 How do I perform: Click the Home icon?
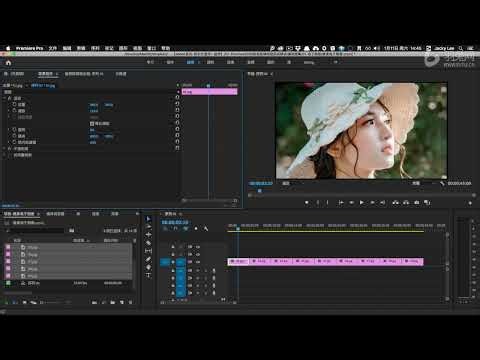click(x=8, y=62)
